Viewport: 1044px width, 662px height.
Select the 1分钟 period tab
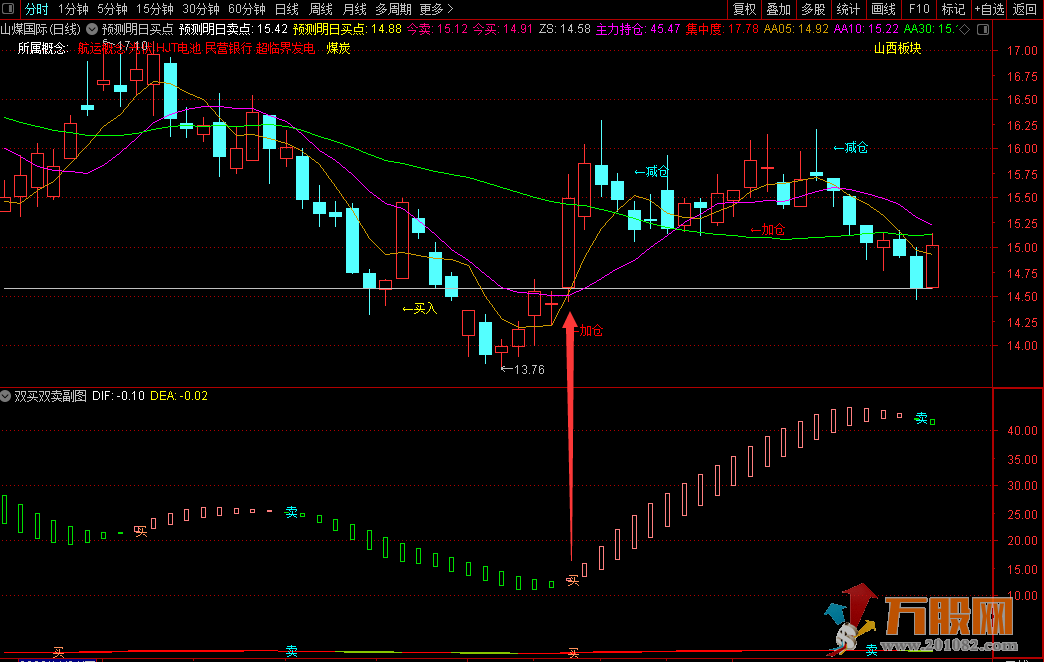click(73, 9)
